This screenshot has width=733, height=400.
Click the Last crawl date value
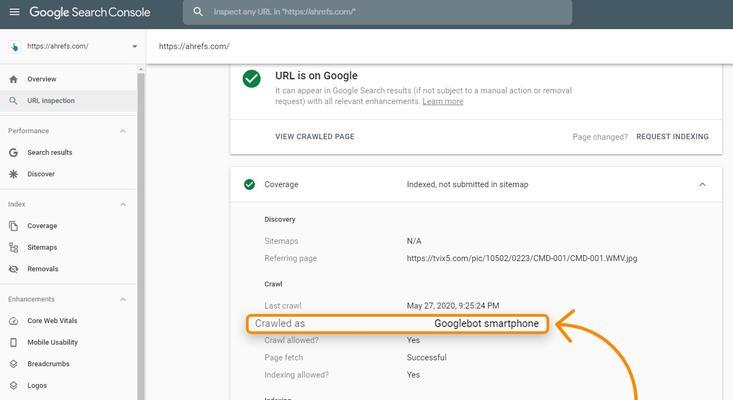point(453,306)
